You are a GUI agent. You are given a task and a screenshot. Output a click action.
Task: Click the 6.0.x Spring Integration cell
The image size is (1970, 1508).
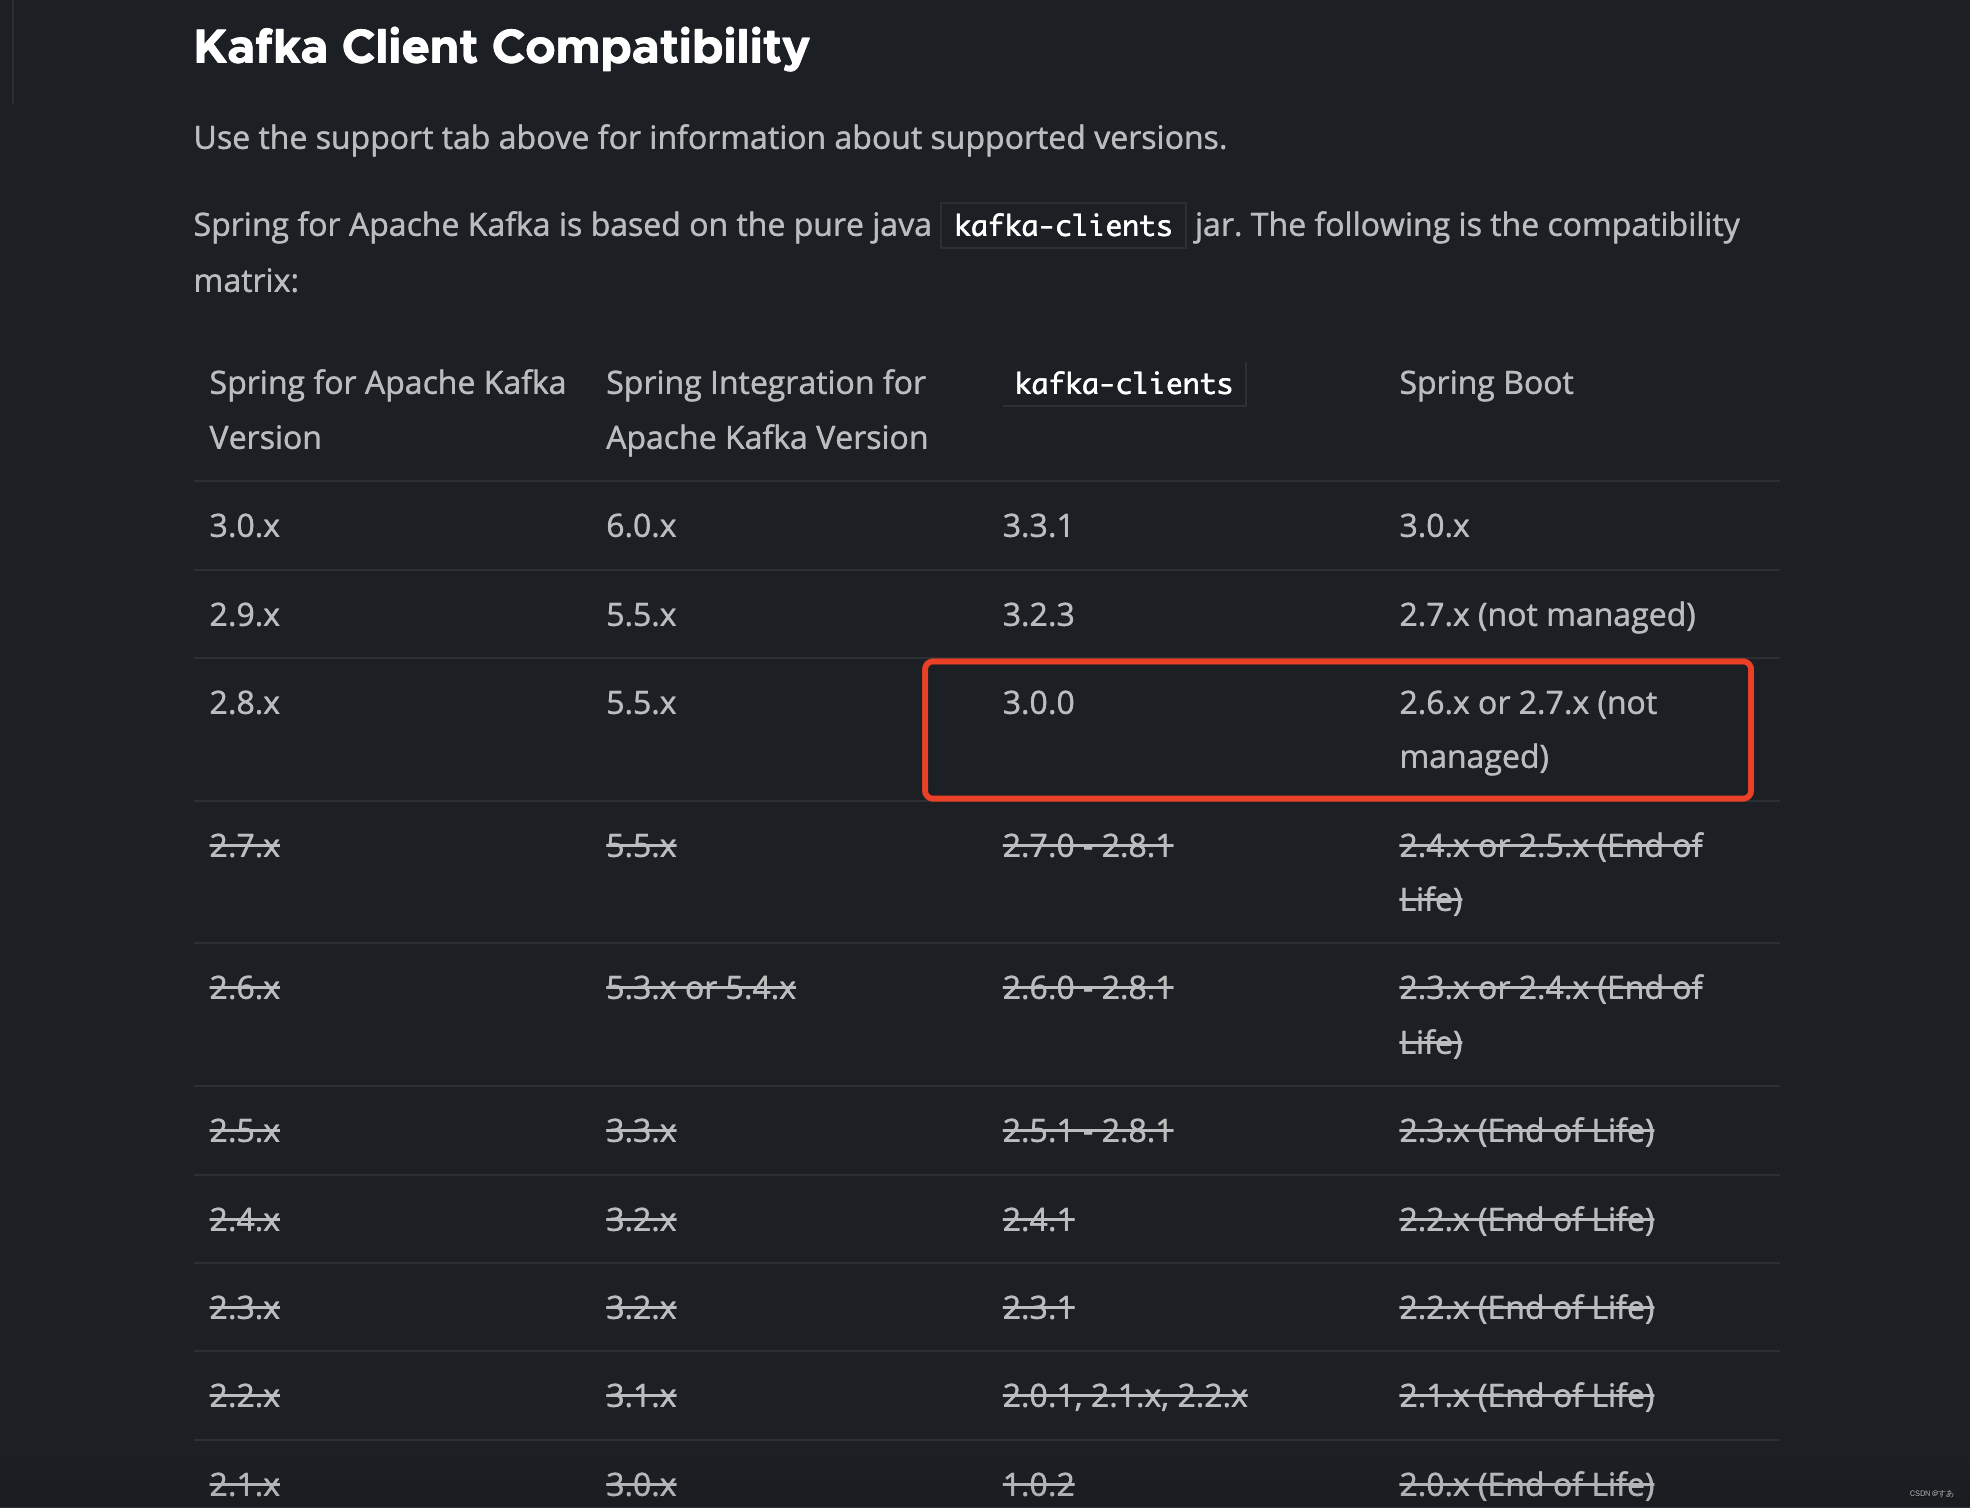(641, 526)
